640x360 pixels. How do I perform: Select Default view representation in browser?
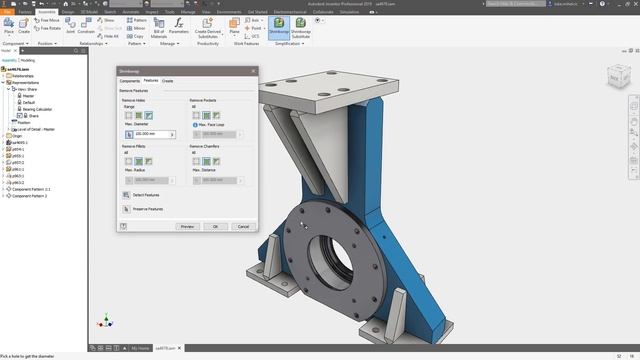coord(28,102)
